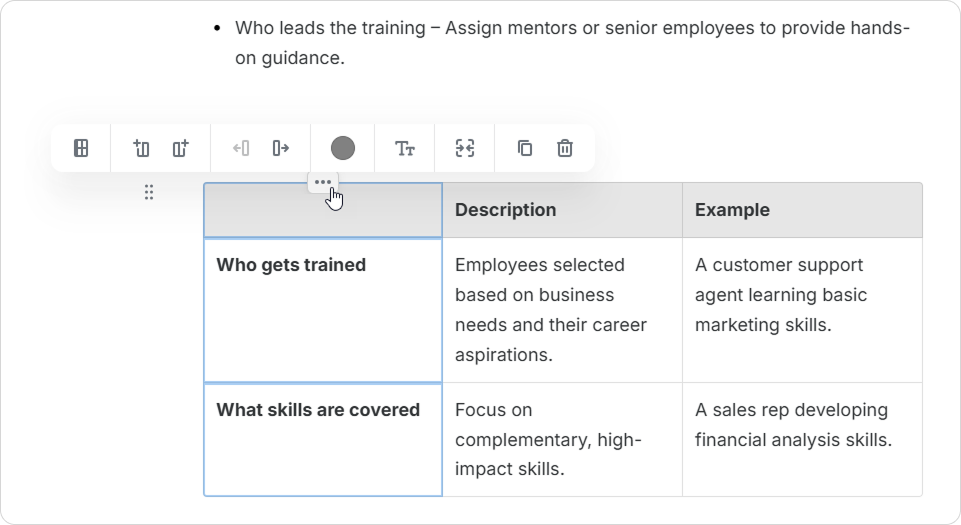961x525 pixels.
Task: Move column left using arrow icon
Action: [241, 149]
